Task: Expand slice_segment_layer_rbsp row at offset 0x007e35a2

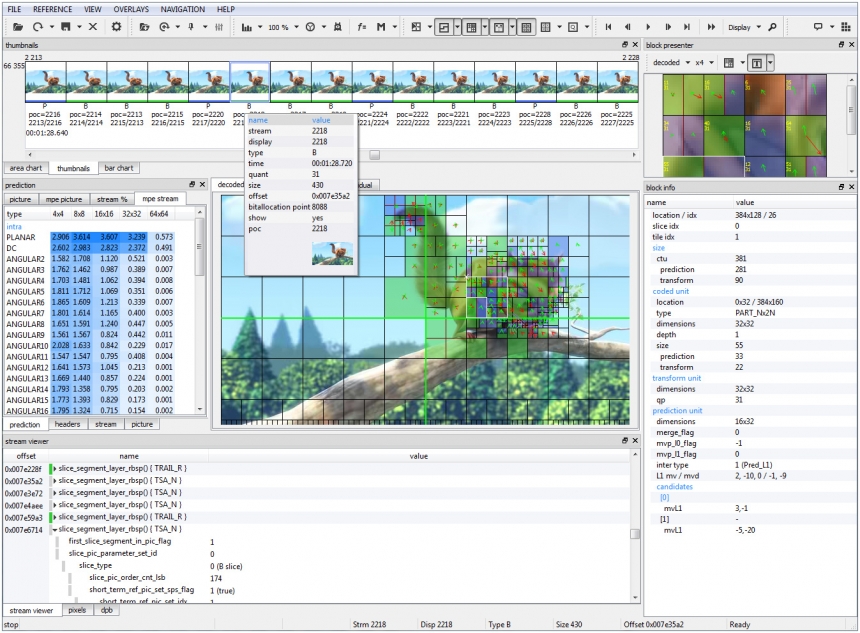Action: [55, 481]
